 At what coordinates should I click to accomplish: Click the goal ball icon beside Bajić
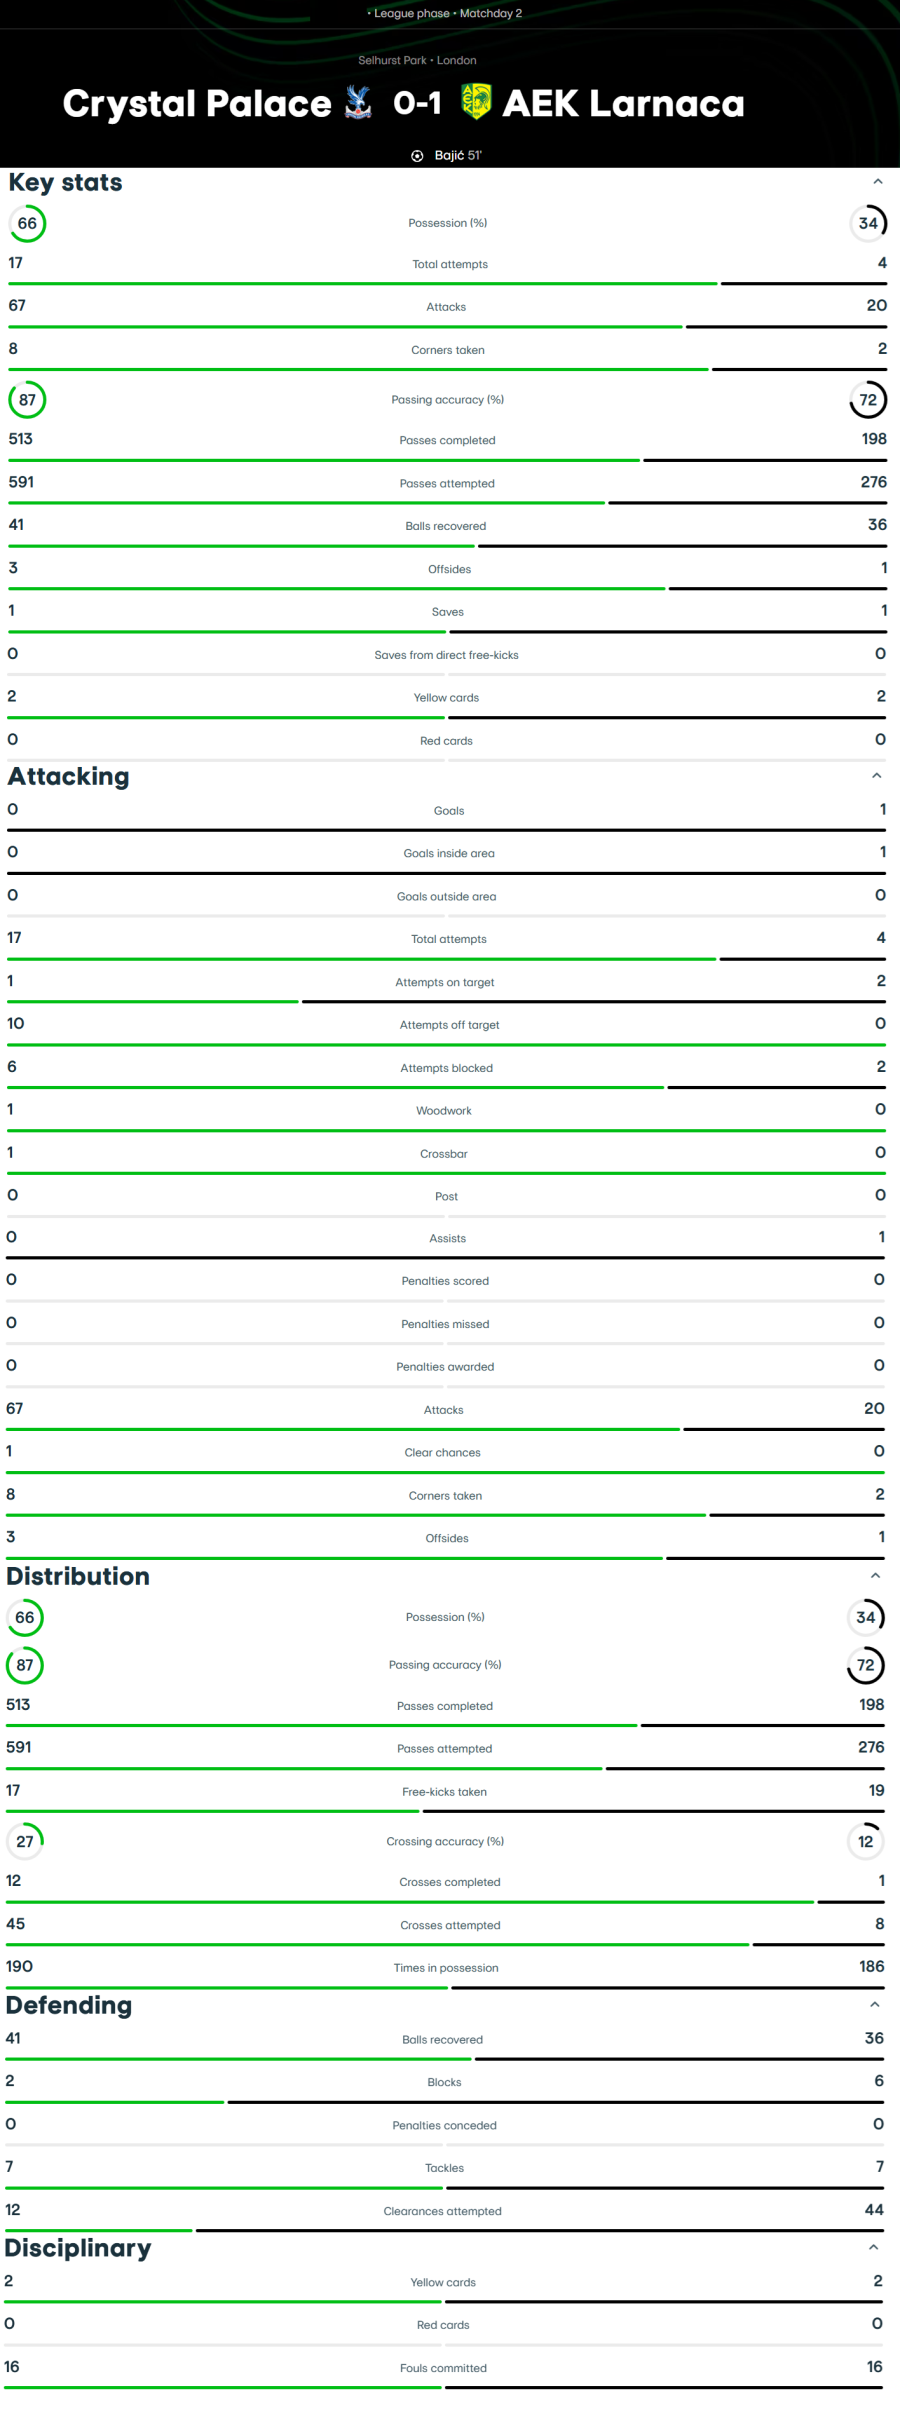(417, 156)
